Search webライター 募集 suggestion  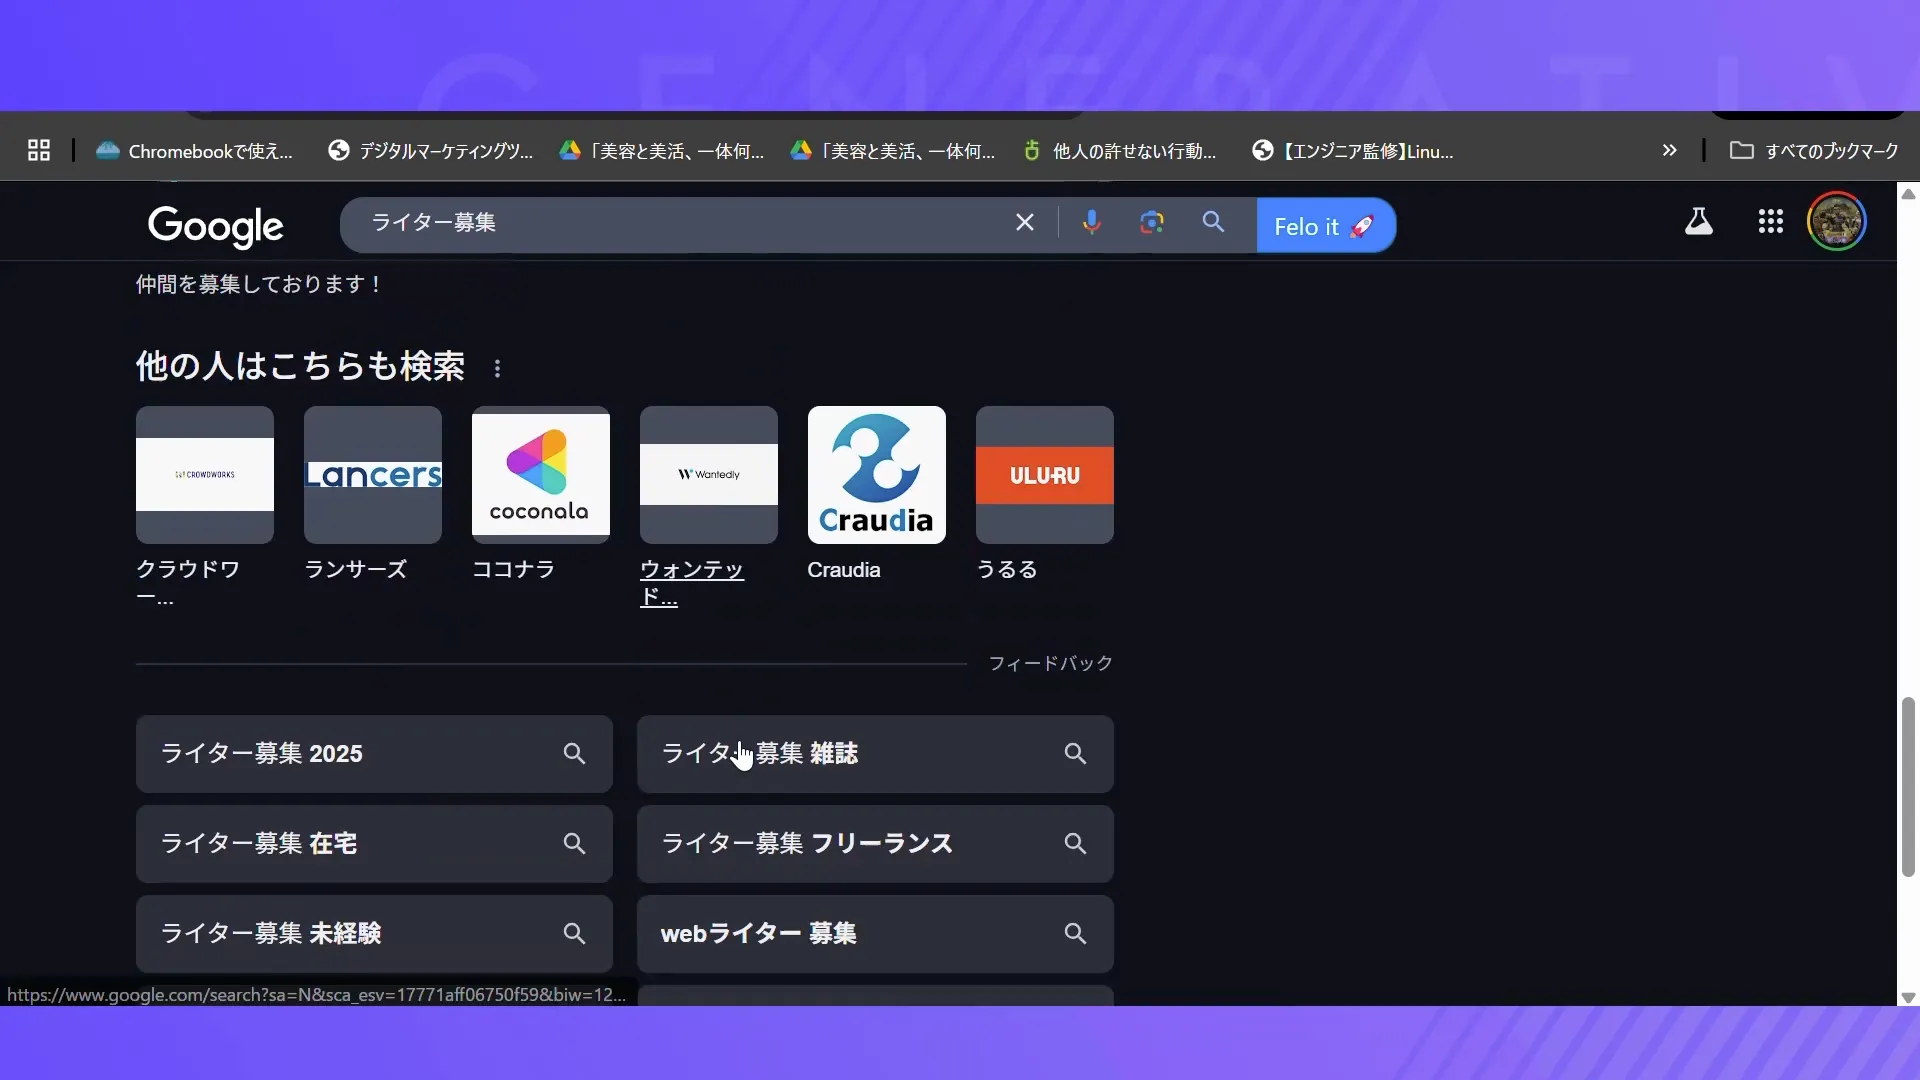point(874,933)
